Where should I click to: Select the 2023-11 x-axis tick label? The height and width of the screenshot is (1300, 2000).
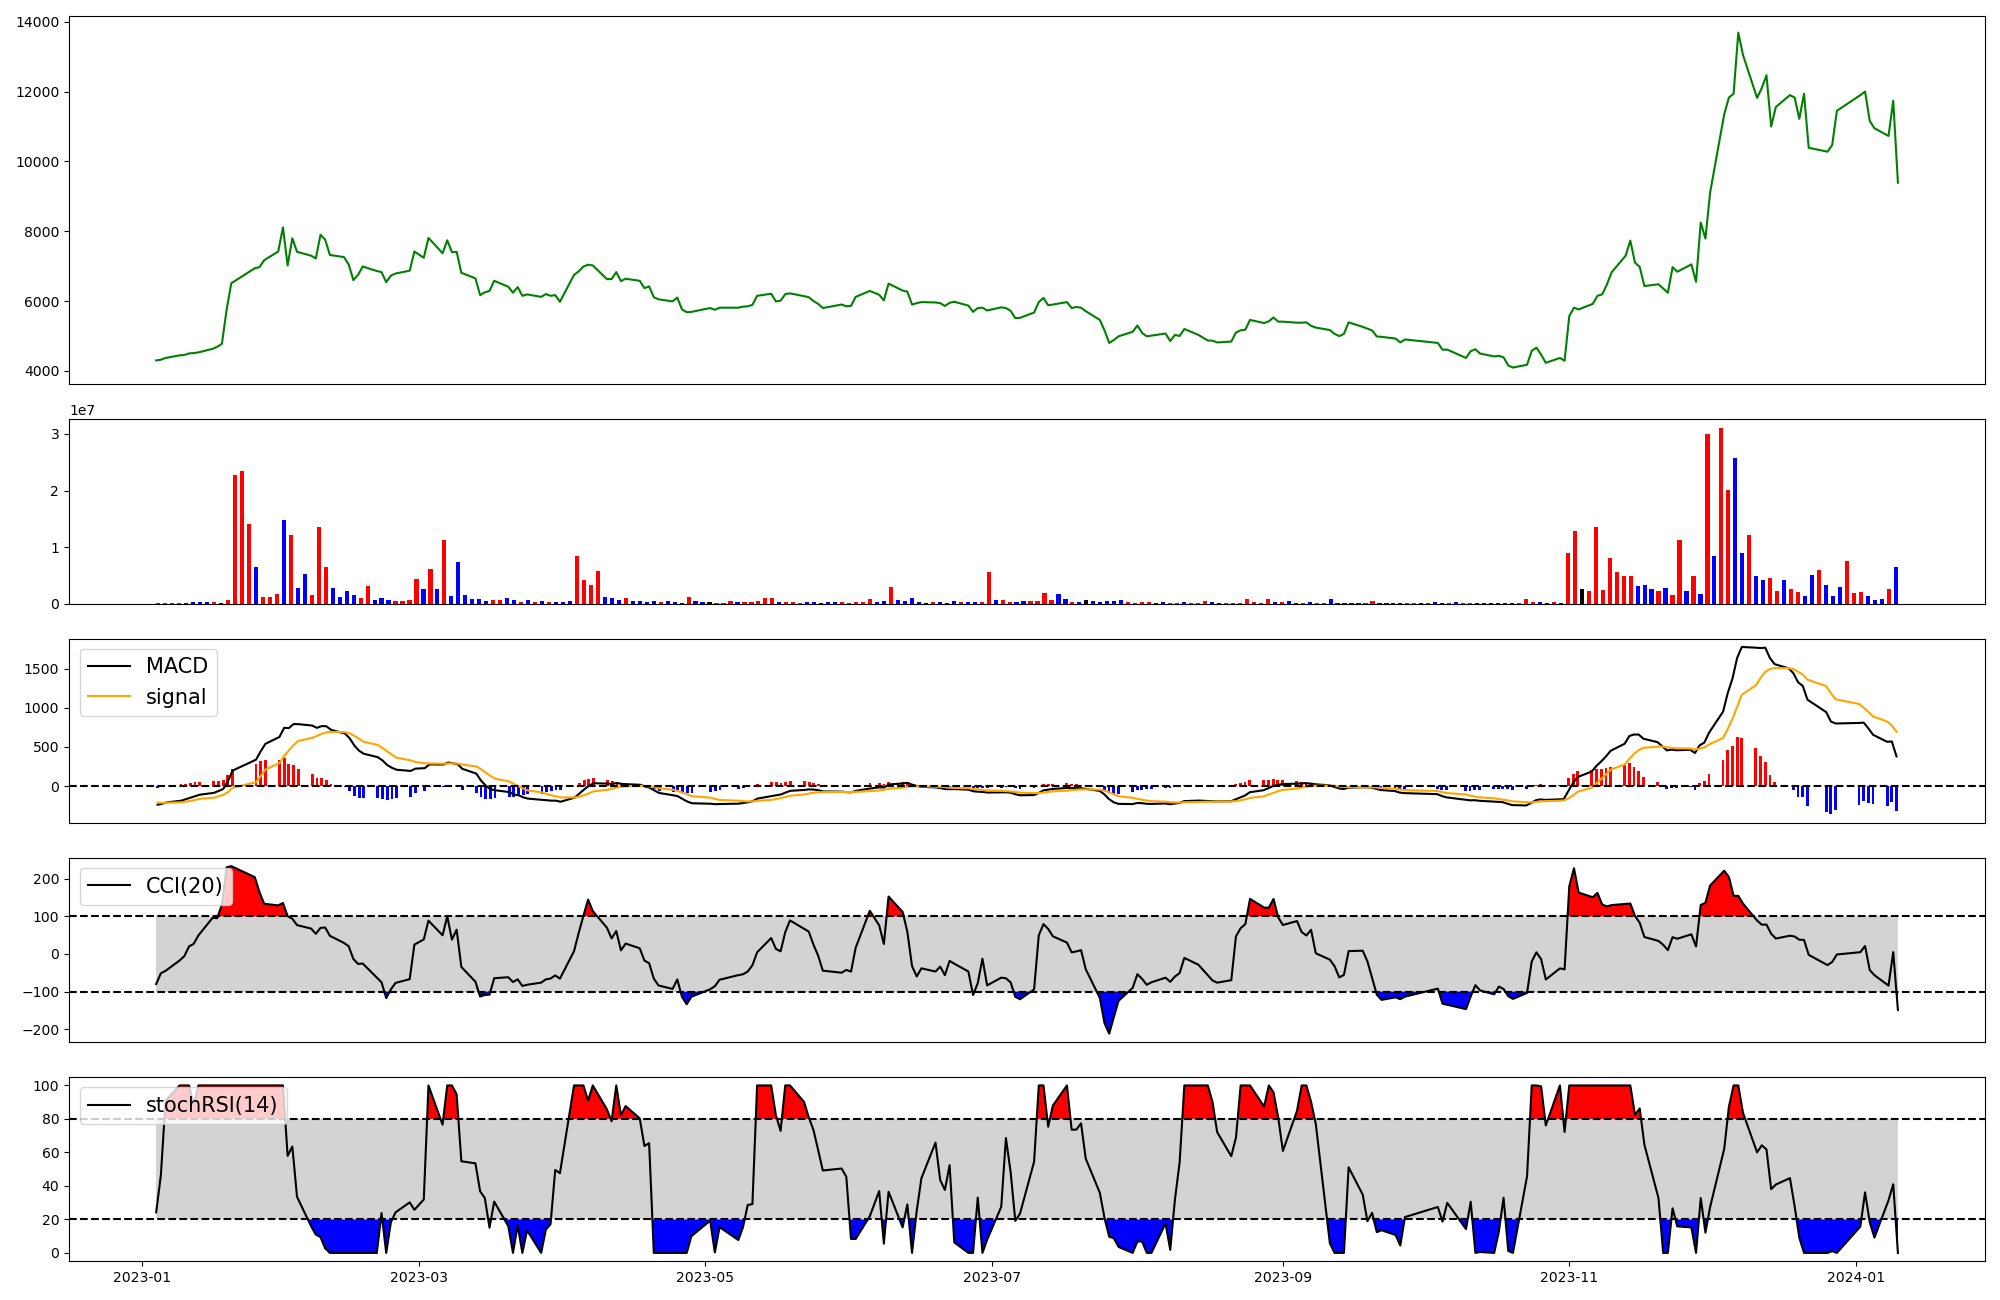pos(1569,1277)
